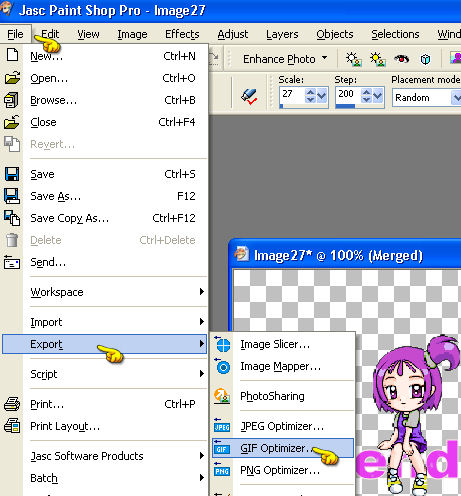Click the Image27 document title bar
Viewport: 461px width, 496px height.
point(345,255)
